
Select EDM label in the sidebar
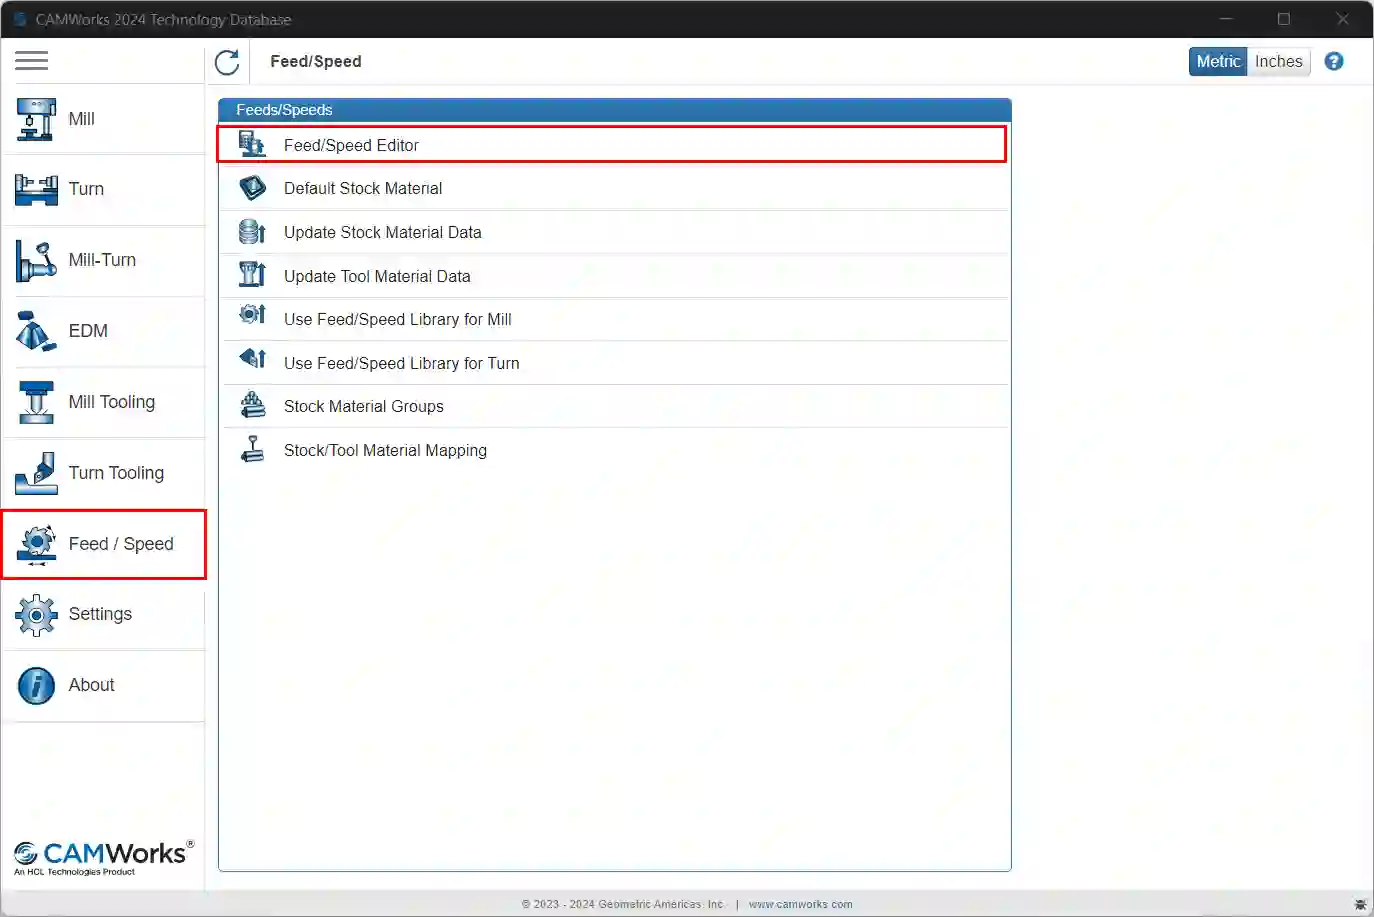tap(88, 331)
